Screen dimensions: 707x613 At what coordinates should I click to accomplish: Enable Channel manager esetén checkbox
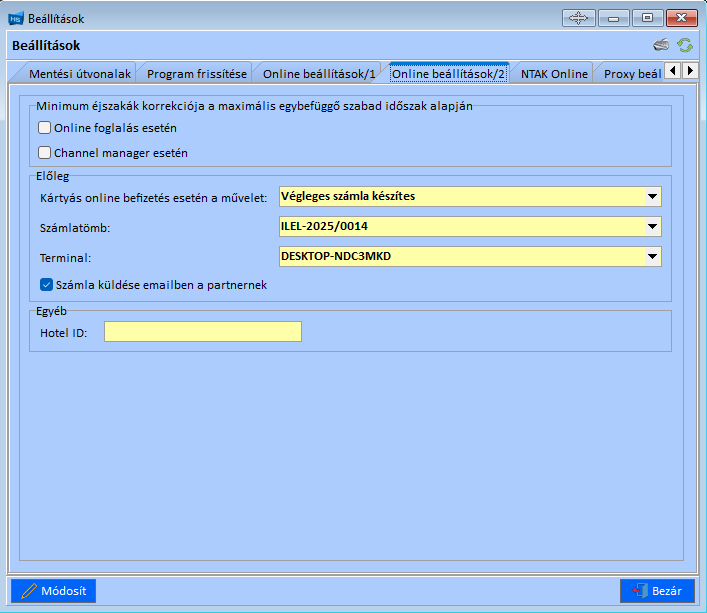click(44, 153)
